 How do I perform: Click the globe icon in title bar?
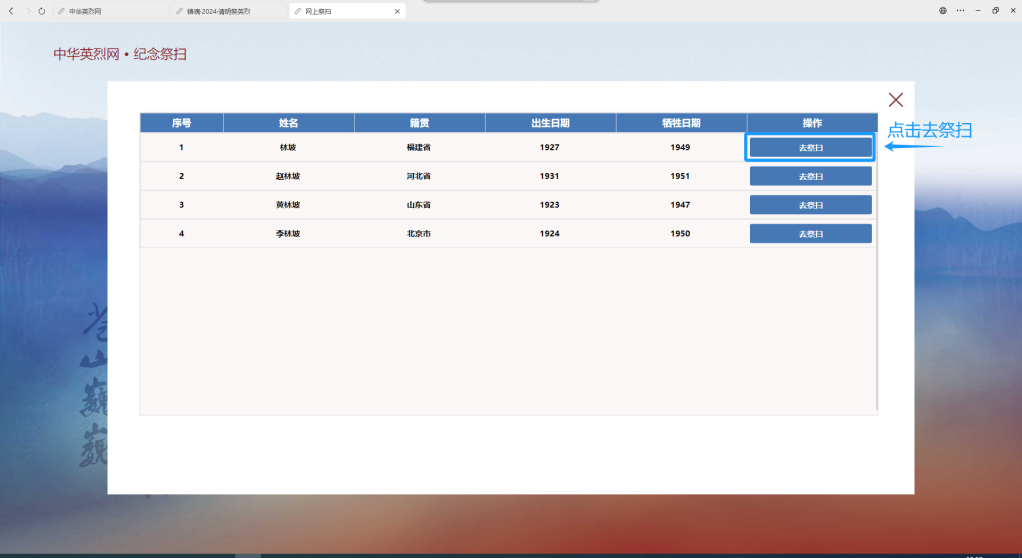tap(942, 10)
